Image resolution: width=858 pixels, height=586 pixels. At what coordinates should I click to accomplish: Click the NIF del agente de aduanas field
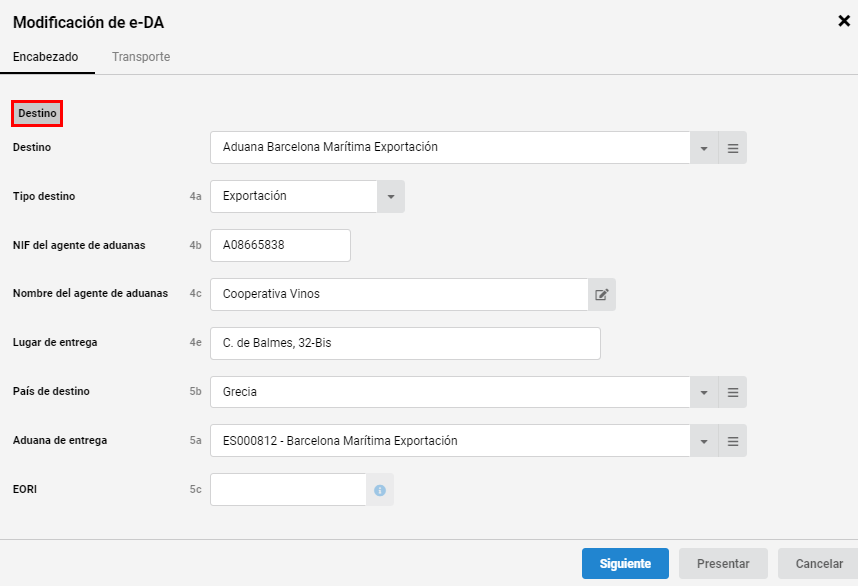point(280,245)
